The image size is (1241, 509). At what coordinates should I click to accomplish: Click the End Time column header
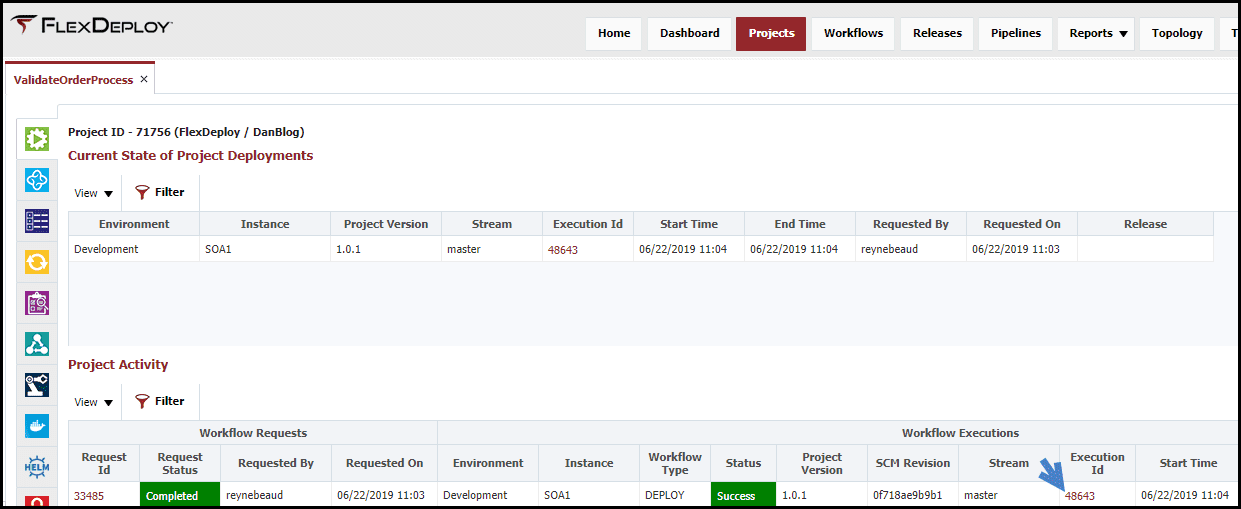799,224
